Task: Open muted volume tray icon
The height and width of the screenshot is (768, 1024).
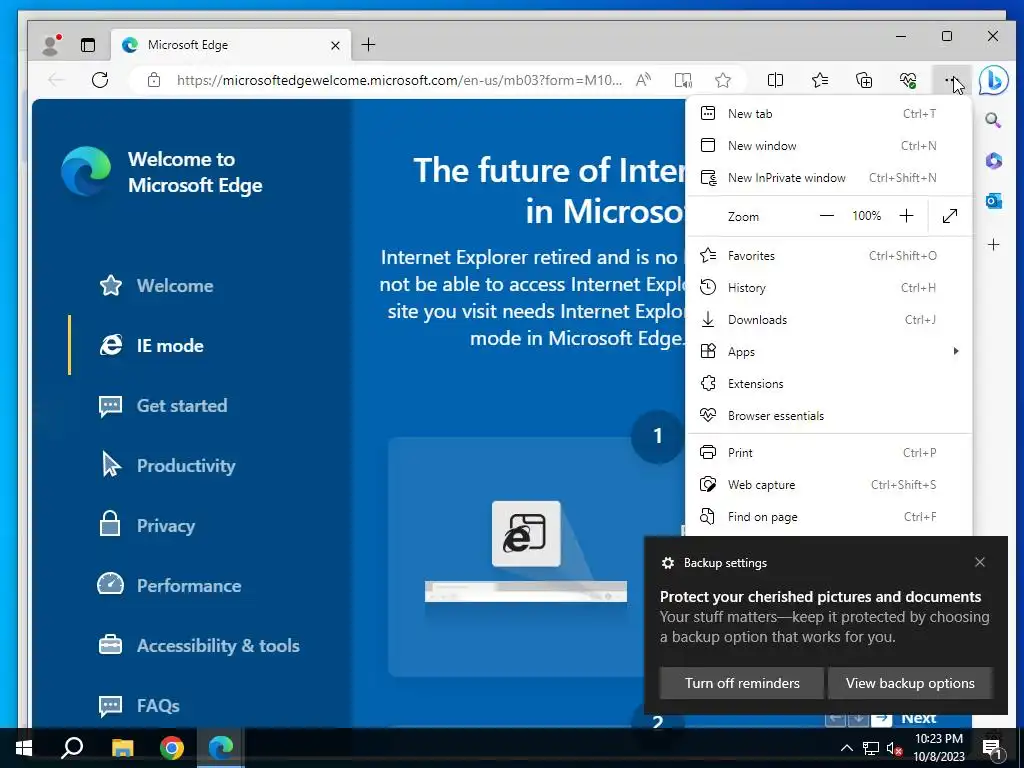Action: 894,748
